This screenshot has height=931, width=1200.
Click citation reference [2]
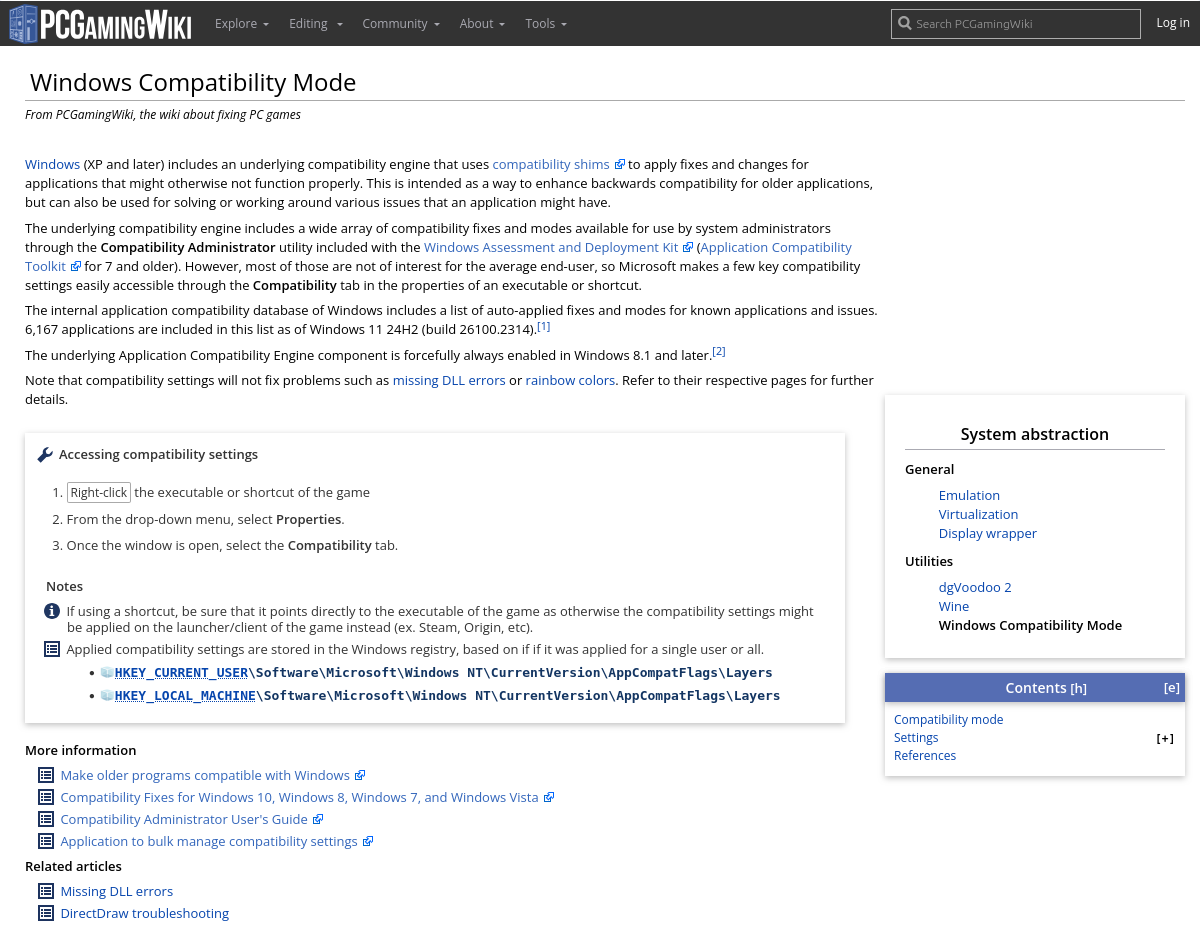coord(719,351)
